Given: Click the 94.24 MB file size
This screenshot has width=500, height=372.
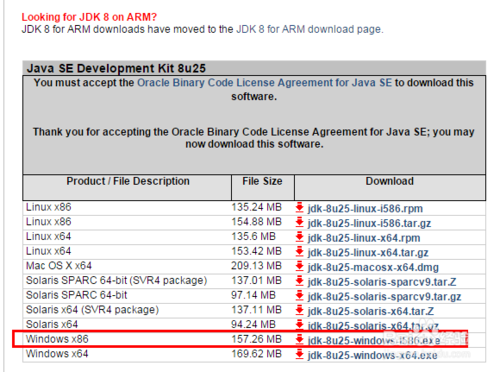Looking at the screenshot, I should coord(253,324).
